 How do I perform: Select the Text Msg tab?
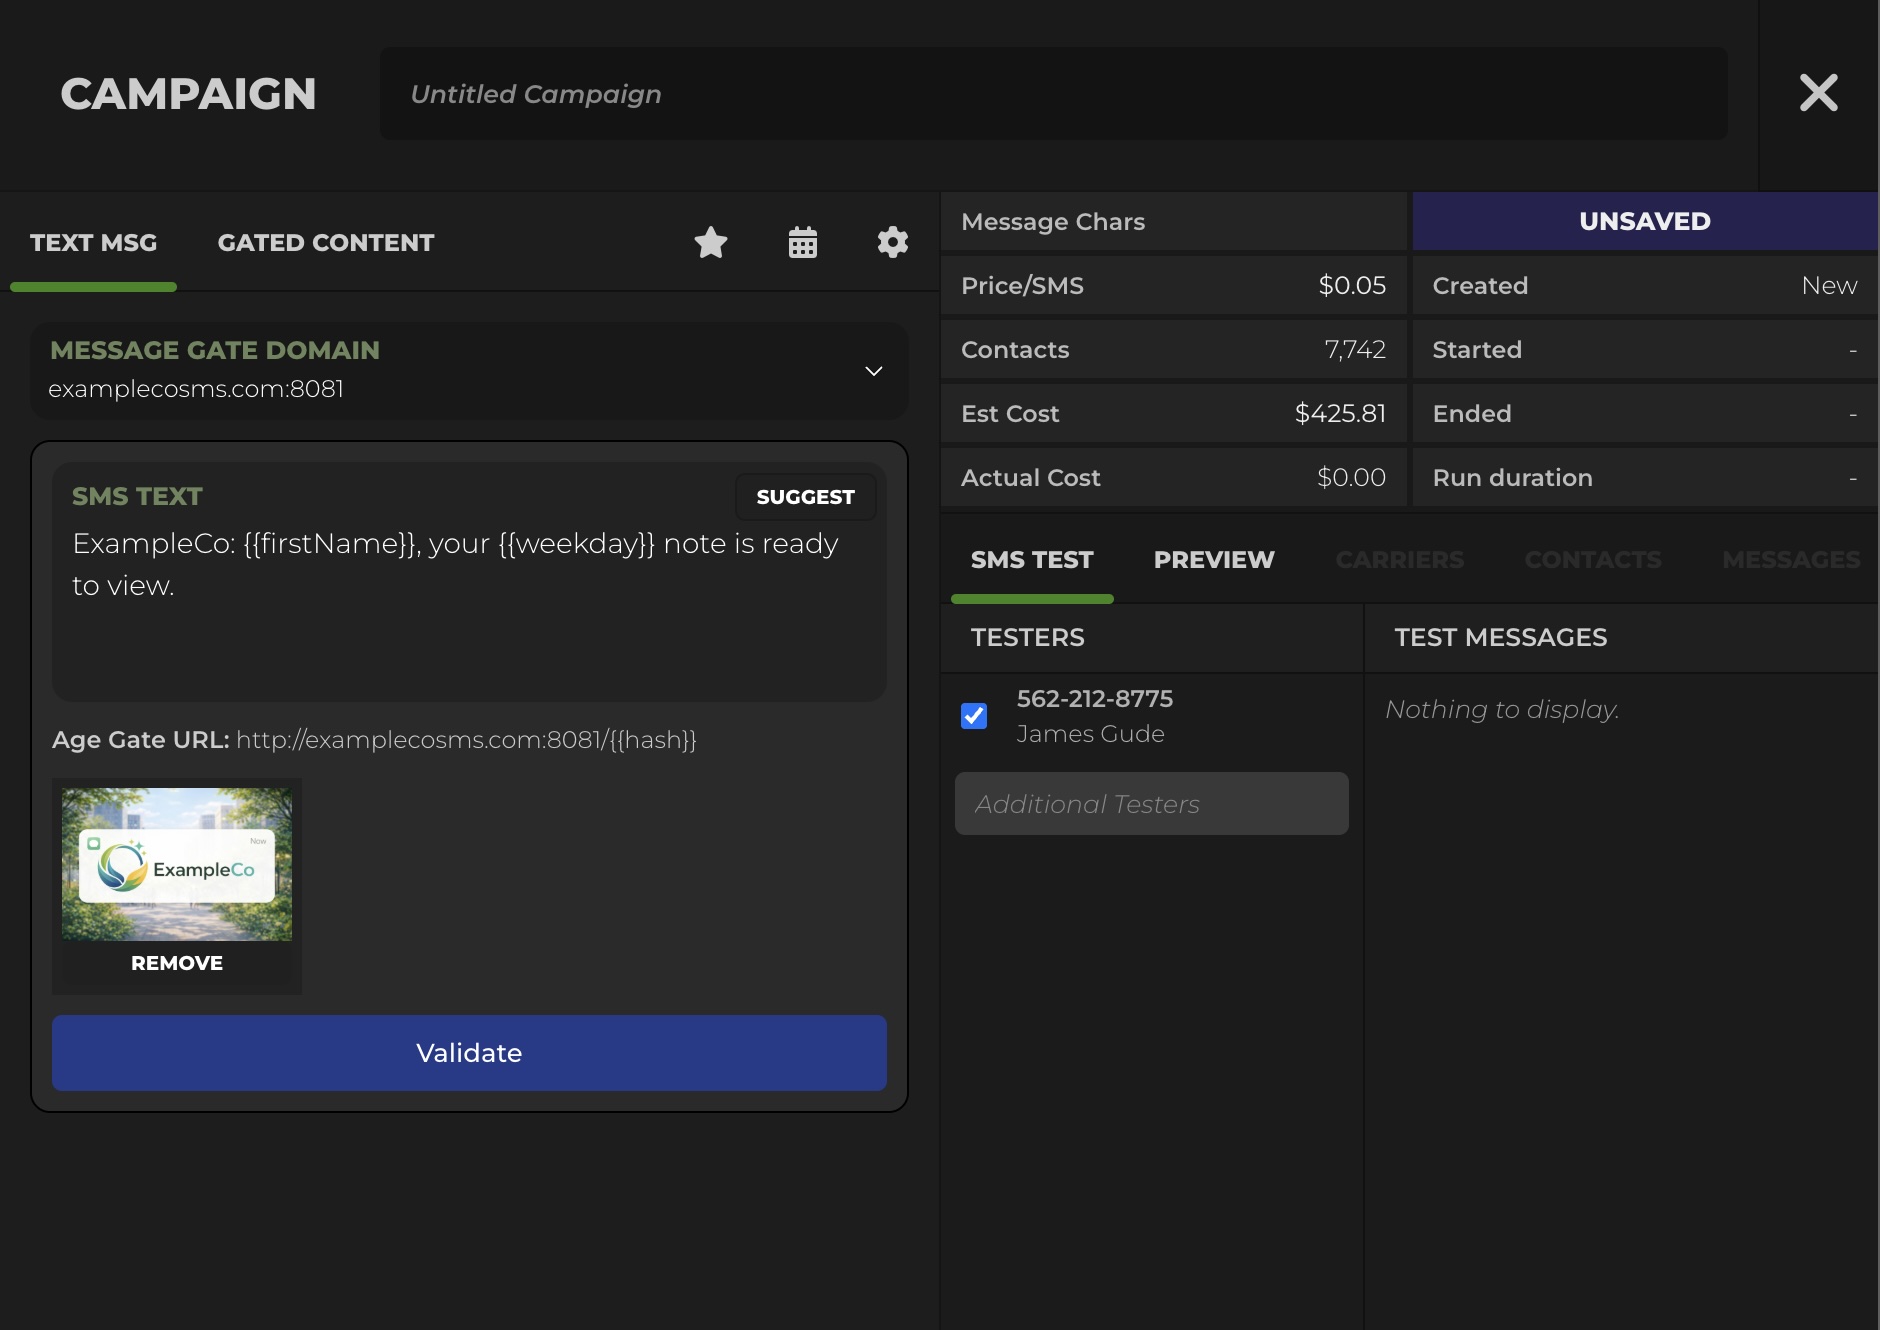coord(93,243)
